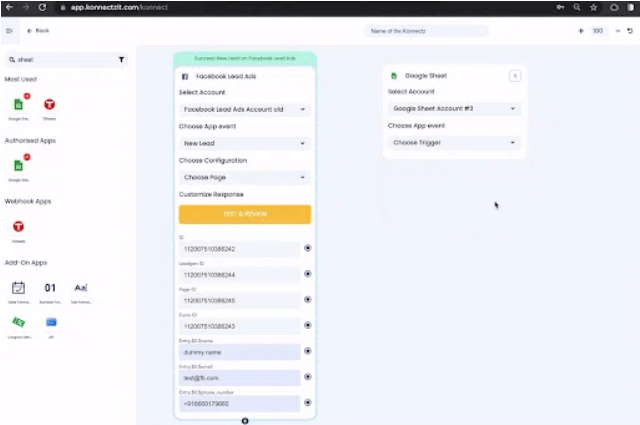The image size is (640, 425).
Task: Open Google Sheets under Most Used
Action: point(19,105)
